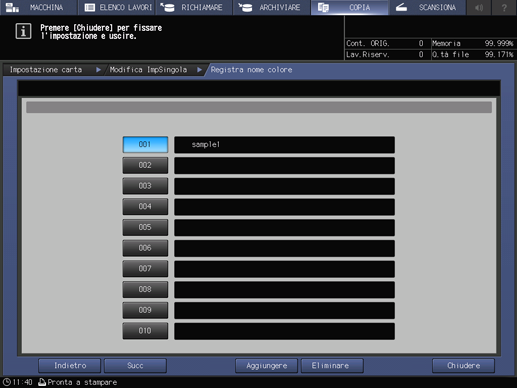The image size is (517, 388).
Task: Open the SCANSIONA tab
Action: 427,7
